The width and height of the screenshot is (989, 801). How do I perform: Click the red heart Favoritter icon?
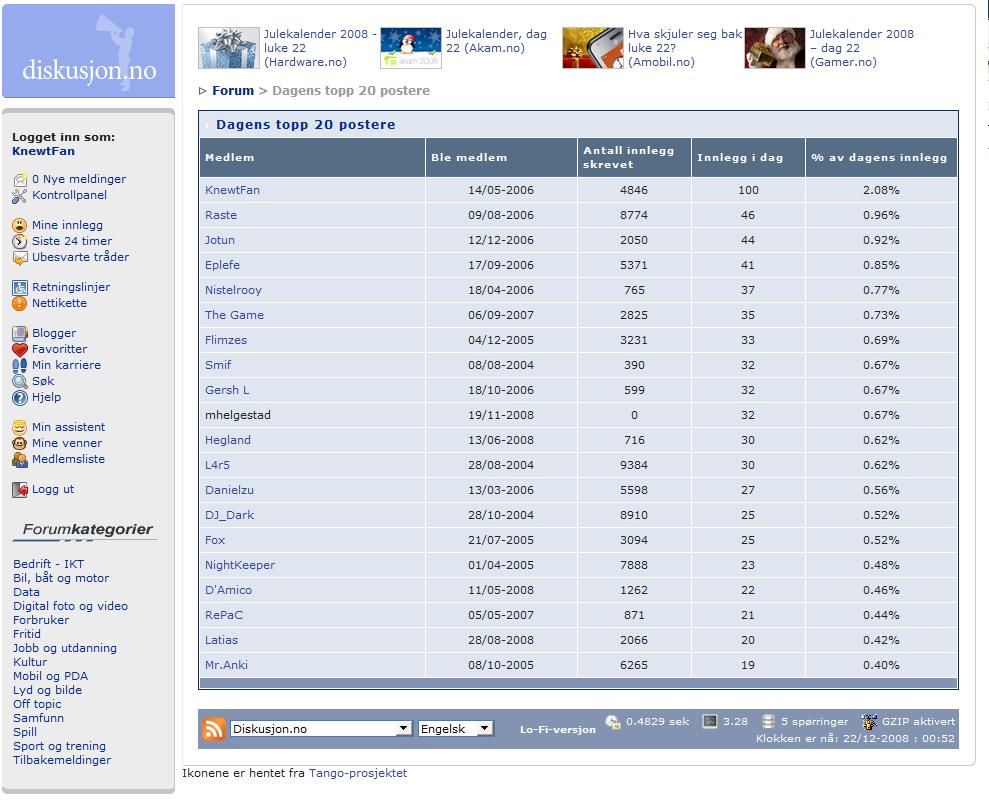(x=20, y=349)
